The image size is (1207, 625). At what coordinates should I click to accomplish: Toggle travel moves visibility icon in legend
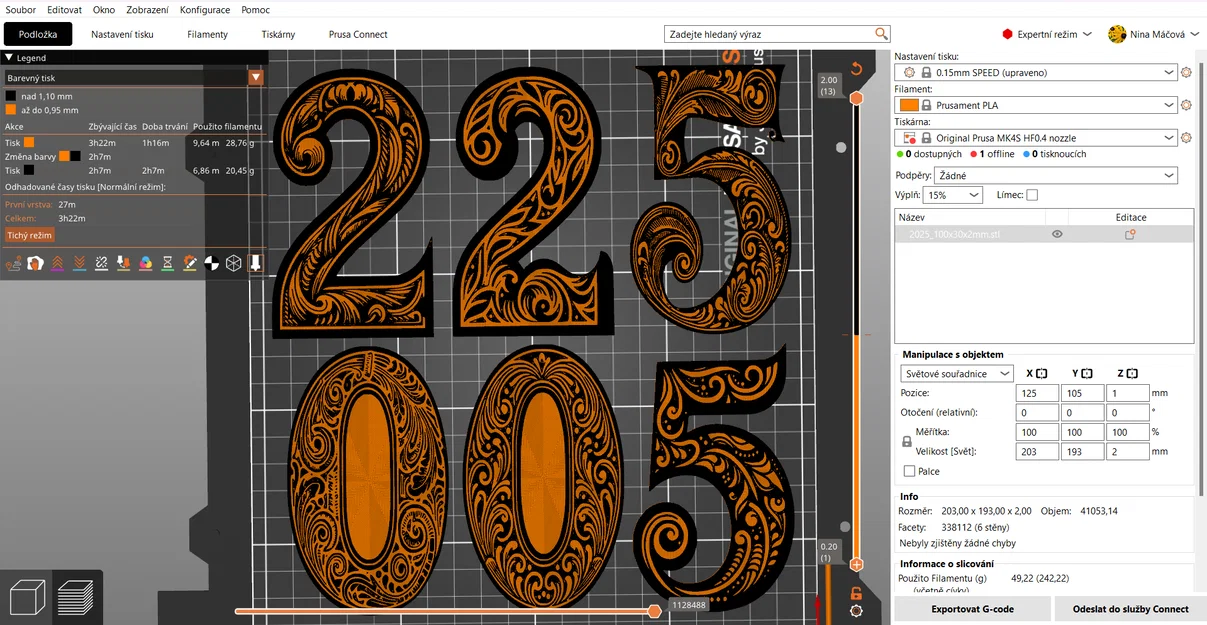(13, 263)
